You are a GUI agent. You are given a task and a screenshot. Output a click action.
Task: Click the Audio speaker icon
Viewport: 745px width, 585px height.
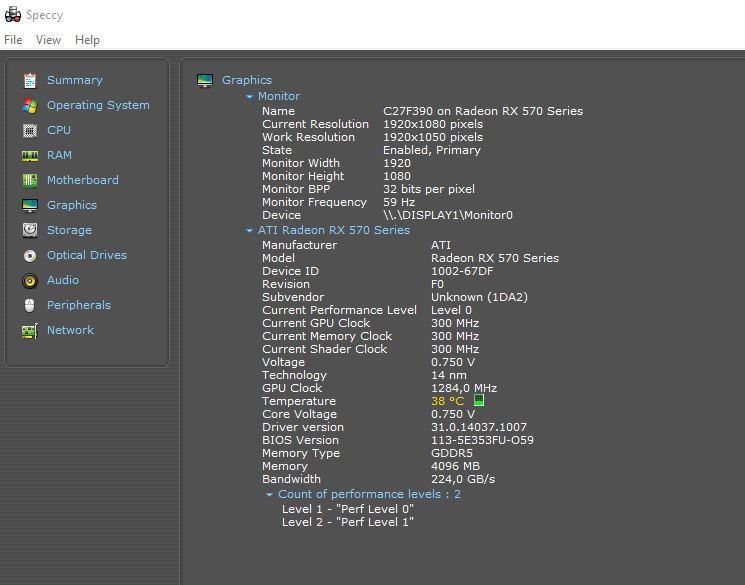point(30,280)
